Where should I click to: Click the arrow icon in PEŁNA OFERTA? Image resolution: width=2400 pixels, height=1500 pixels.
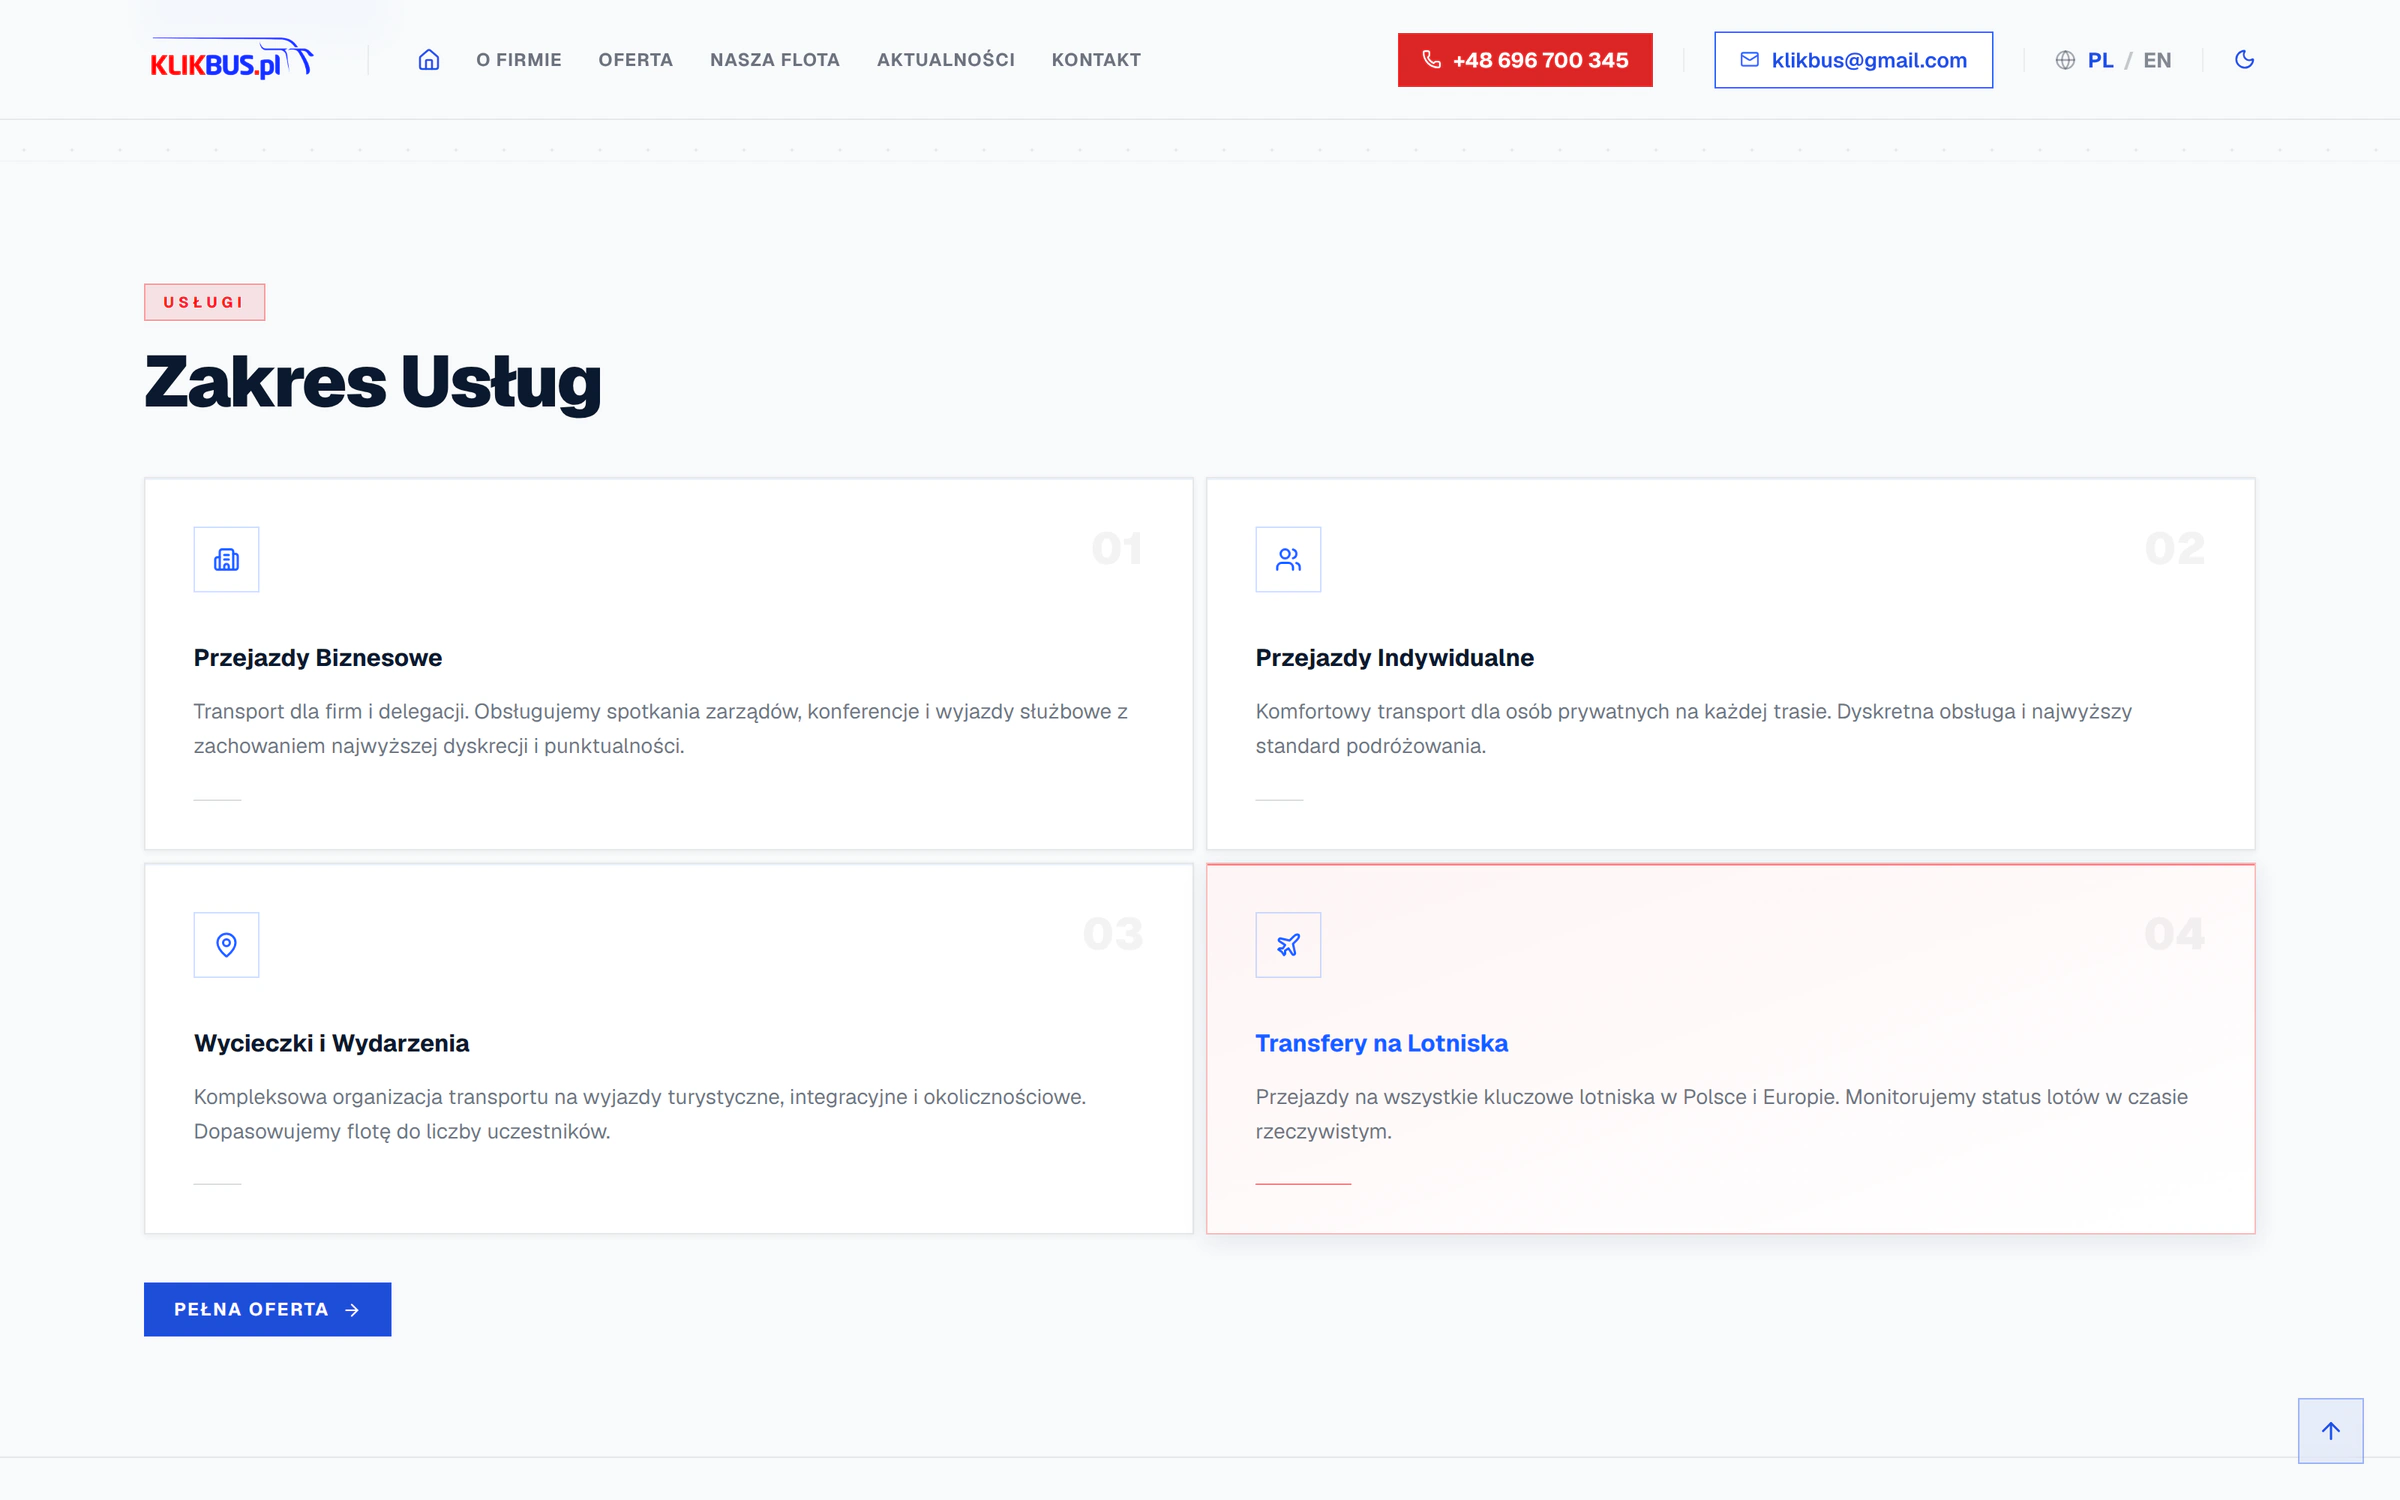point(352,1310)
